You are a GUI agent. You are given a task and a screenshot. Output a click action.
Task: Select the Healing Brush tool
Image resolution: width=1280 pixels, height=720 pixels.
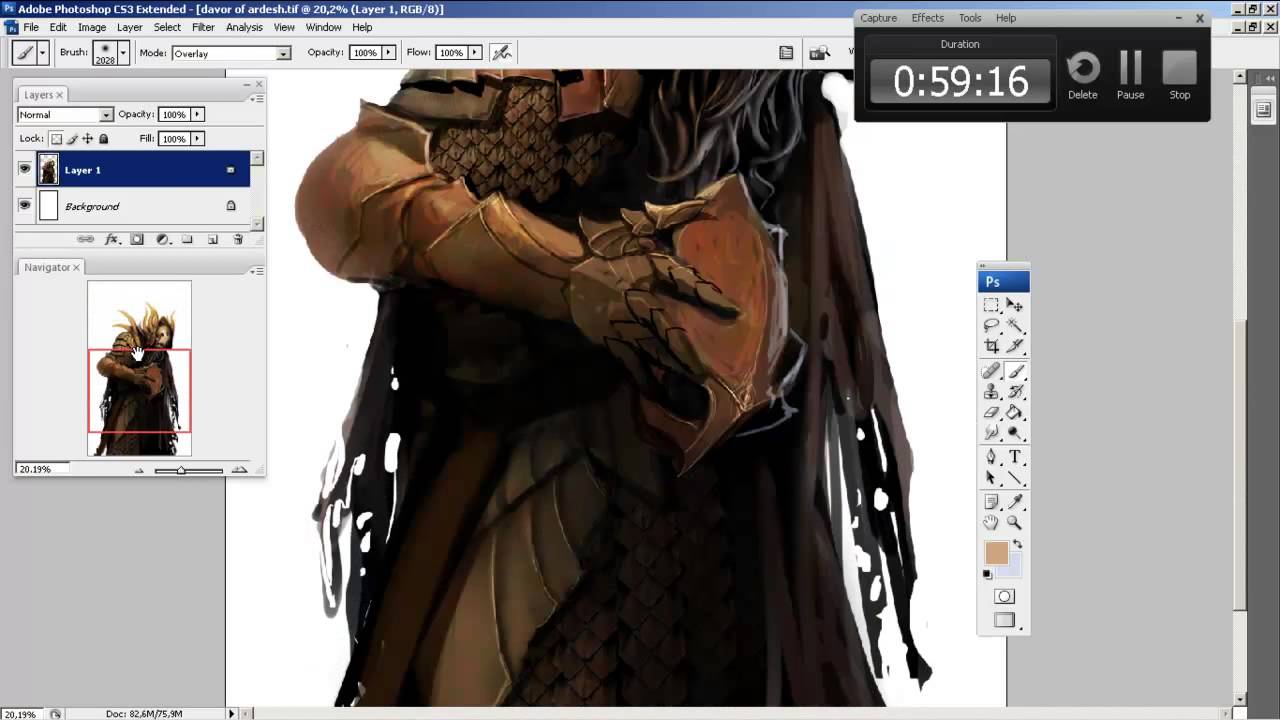(x=991, y=371)
